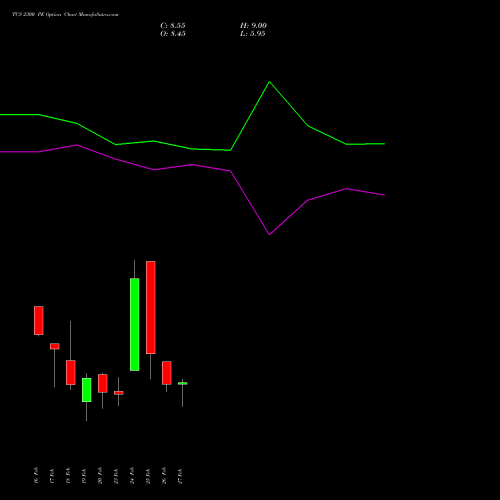Select the small red candlestick for 17 Feb
Screen dimensions: 500x500
pyautogui.click(x=55, y=346)
